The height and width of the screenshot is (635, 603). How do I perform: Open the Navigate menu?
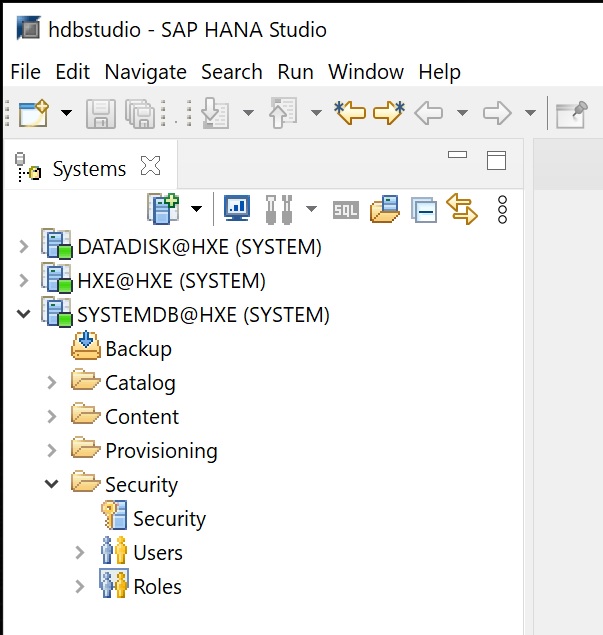click(x=145, y=72)
